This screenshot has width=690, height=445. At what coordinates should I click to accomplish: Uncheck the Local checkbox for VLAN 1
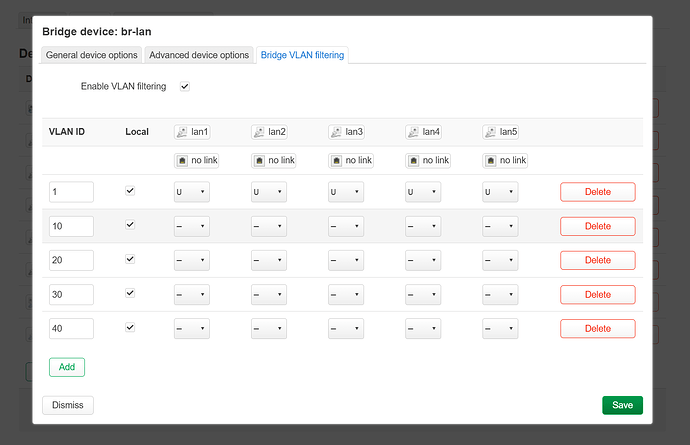click(130, 191)
